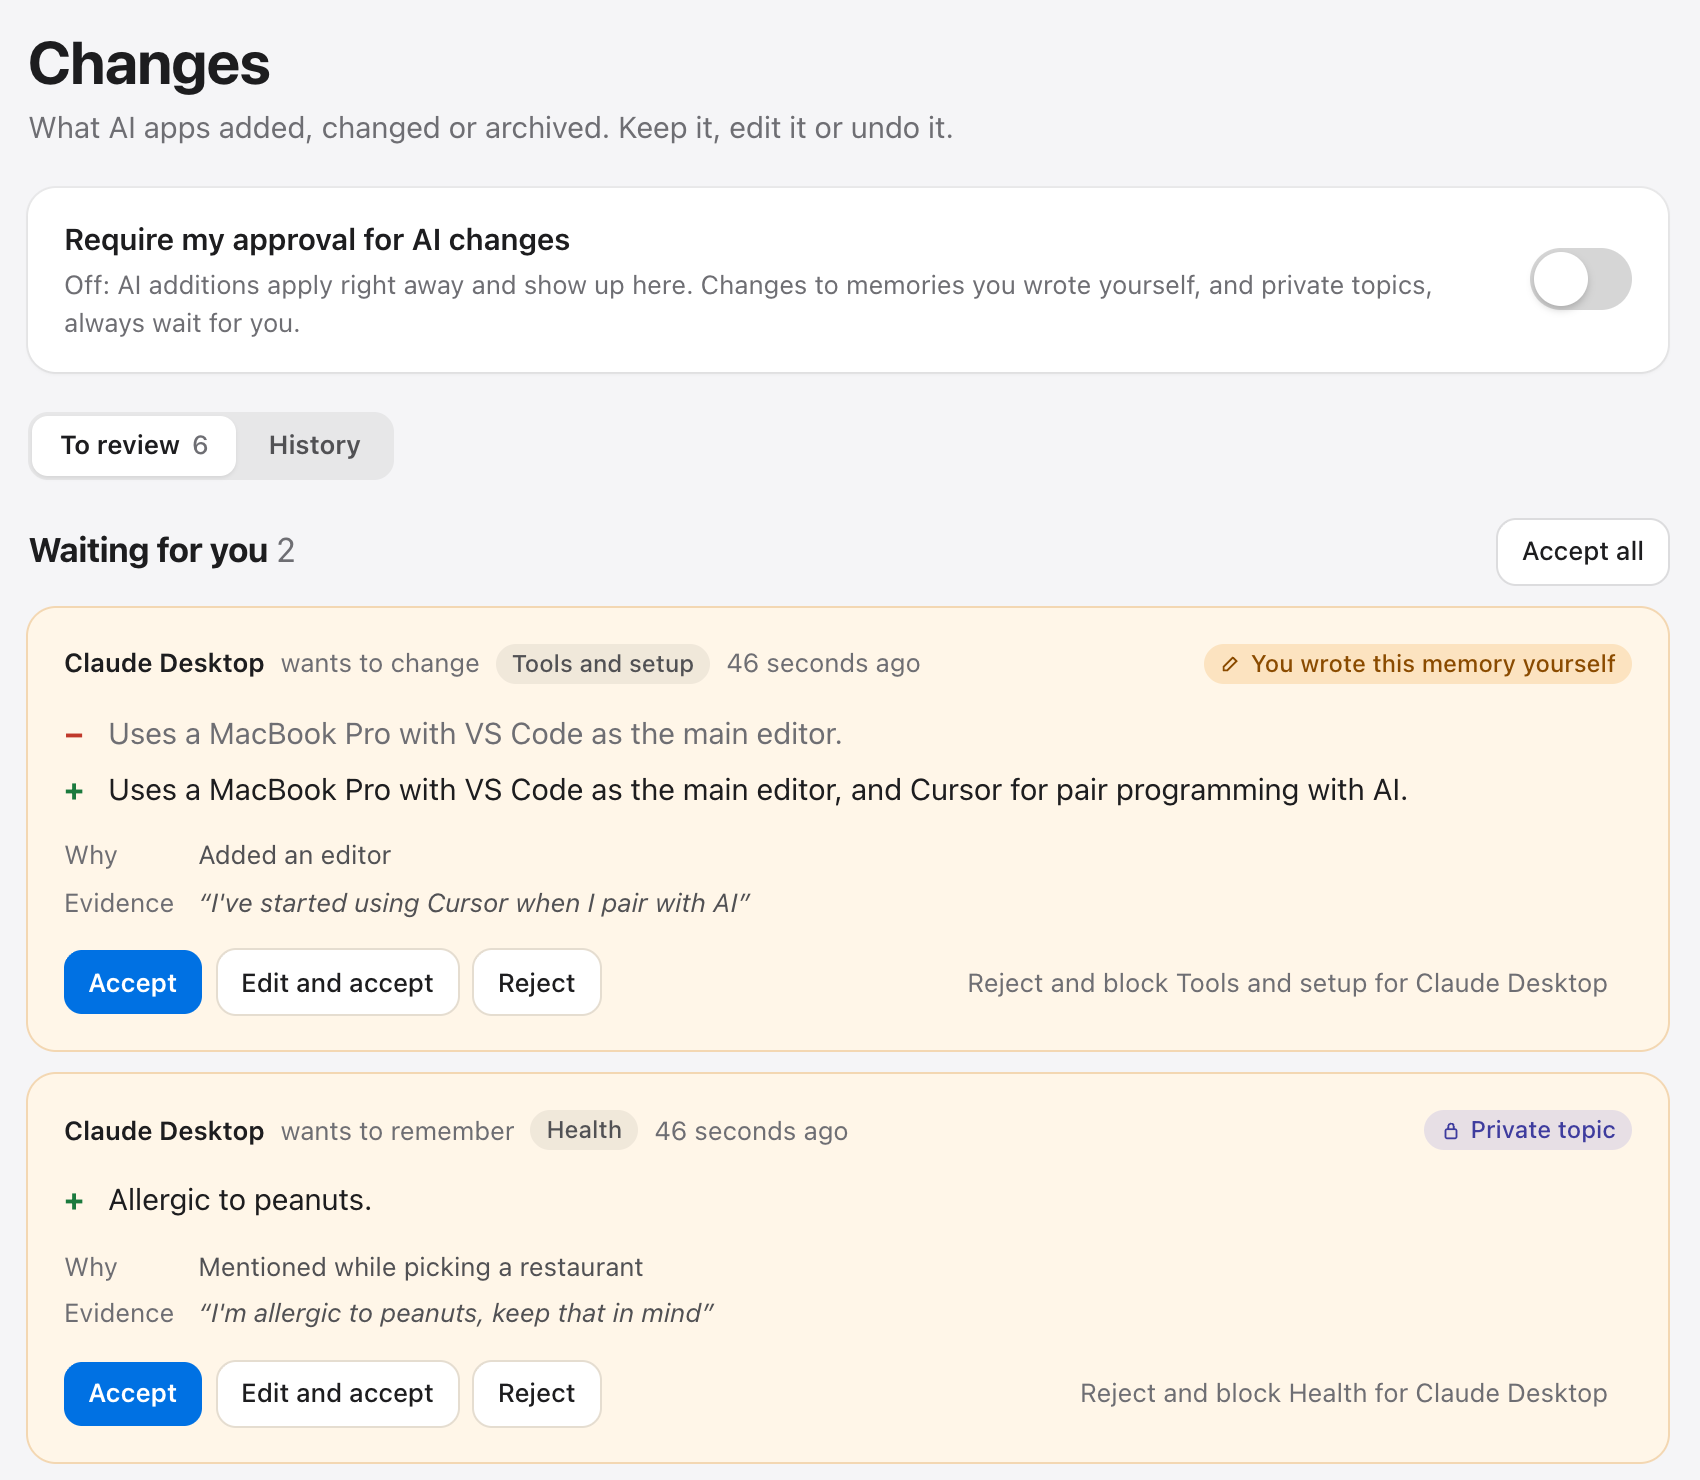Click the 'Changes' page heading

[149, 64]
